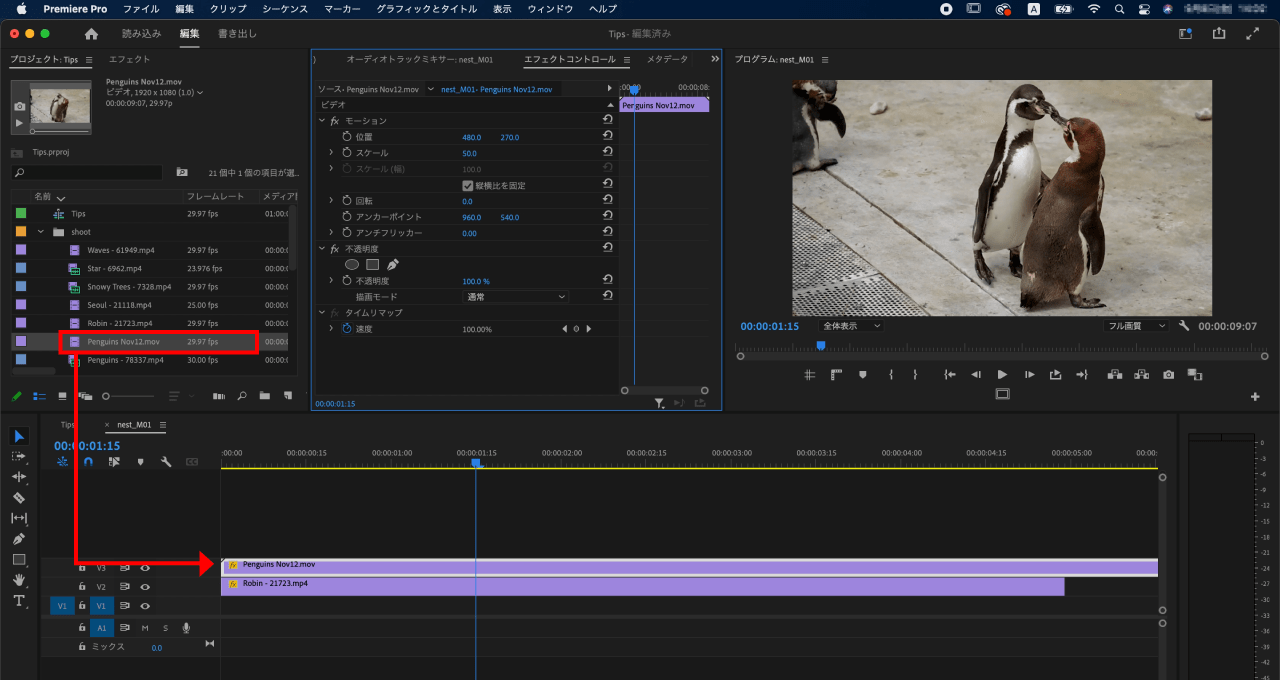This screenshot has height=680, width=1280.
Task: Solo the A1 audio track
Action: [x=165, y=628]
